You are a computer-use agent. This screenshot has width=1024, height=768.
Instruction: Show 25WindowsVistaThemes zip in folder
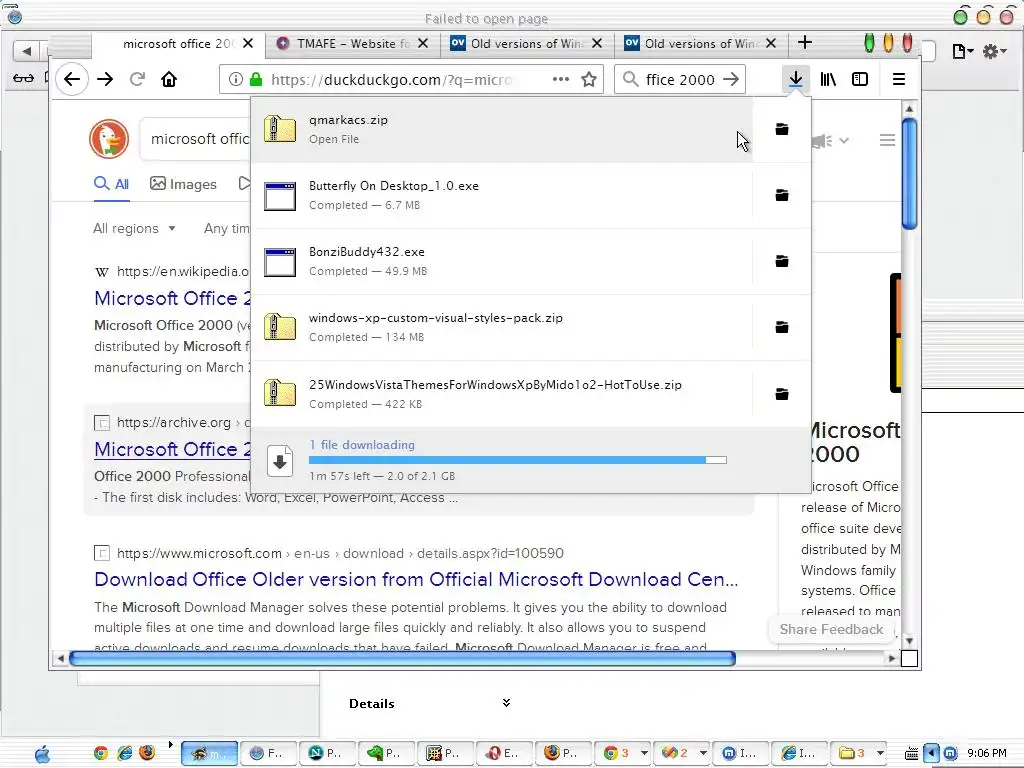pos(782,394)
